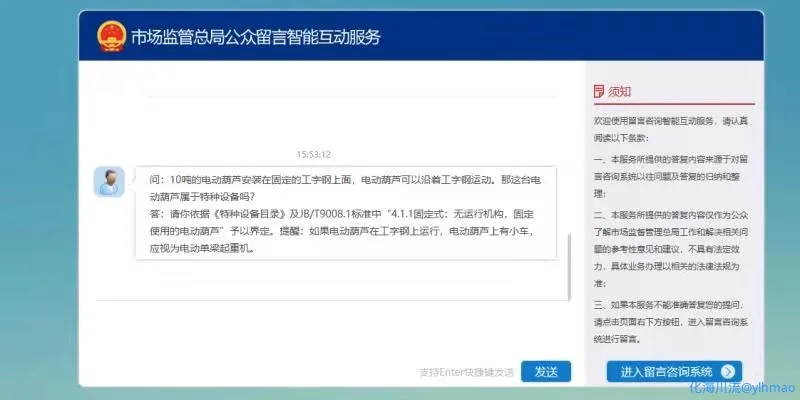Click the red 须知 document icon
800x400 pixels.
coord(598,91)
